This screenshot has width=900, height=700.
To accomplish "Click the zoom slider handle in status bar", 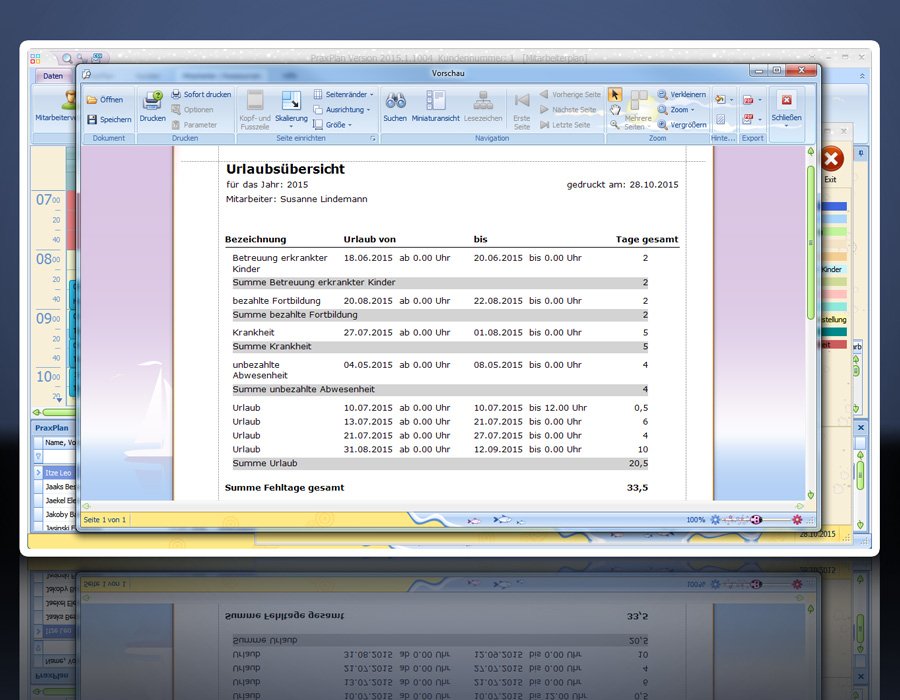I will click(x=757, y=520).
